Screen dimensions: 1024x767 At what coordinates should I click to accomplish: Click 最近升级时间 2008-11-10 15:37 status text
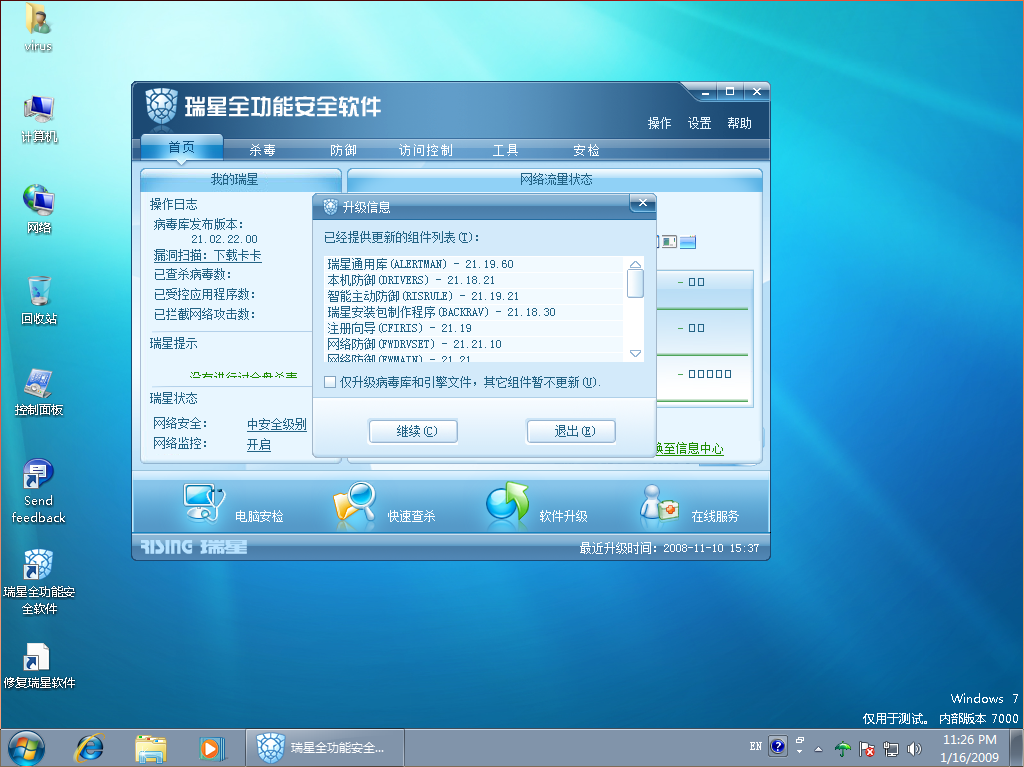pyautogui.click(x=669, y=548)
